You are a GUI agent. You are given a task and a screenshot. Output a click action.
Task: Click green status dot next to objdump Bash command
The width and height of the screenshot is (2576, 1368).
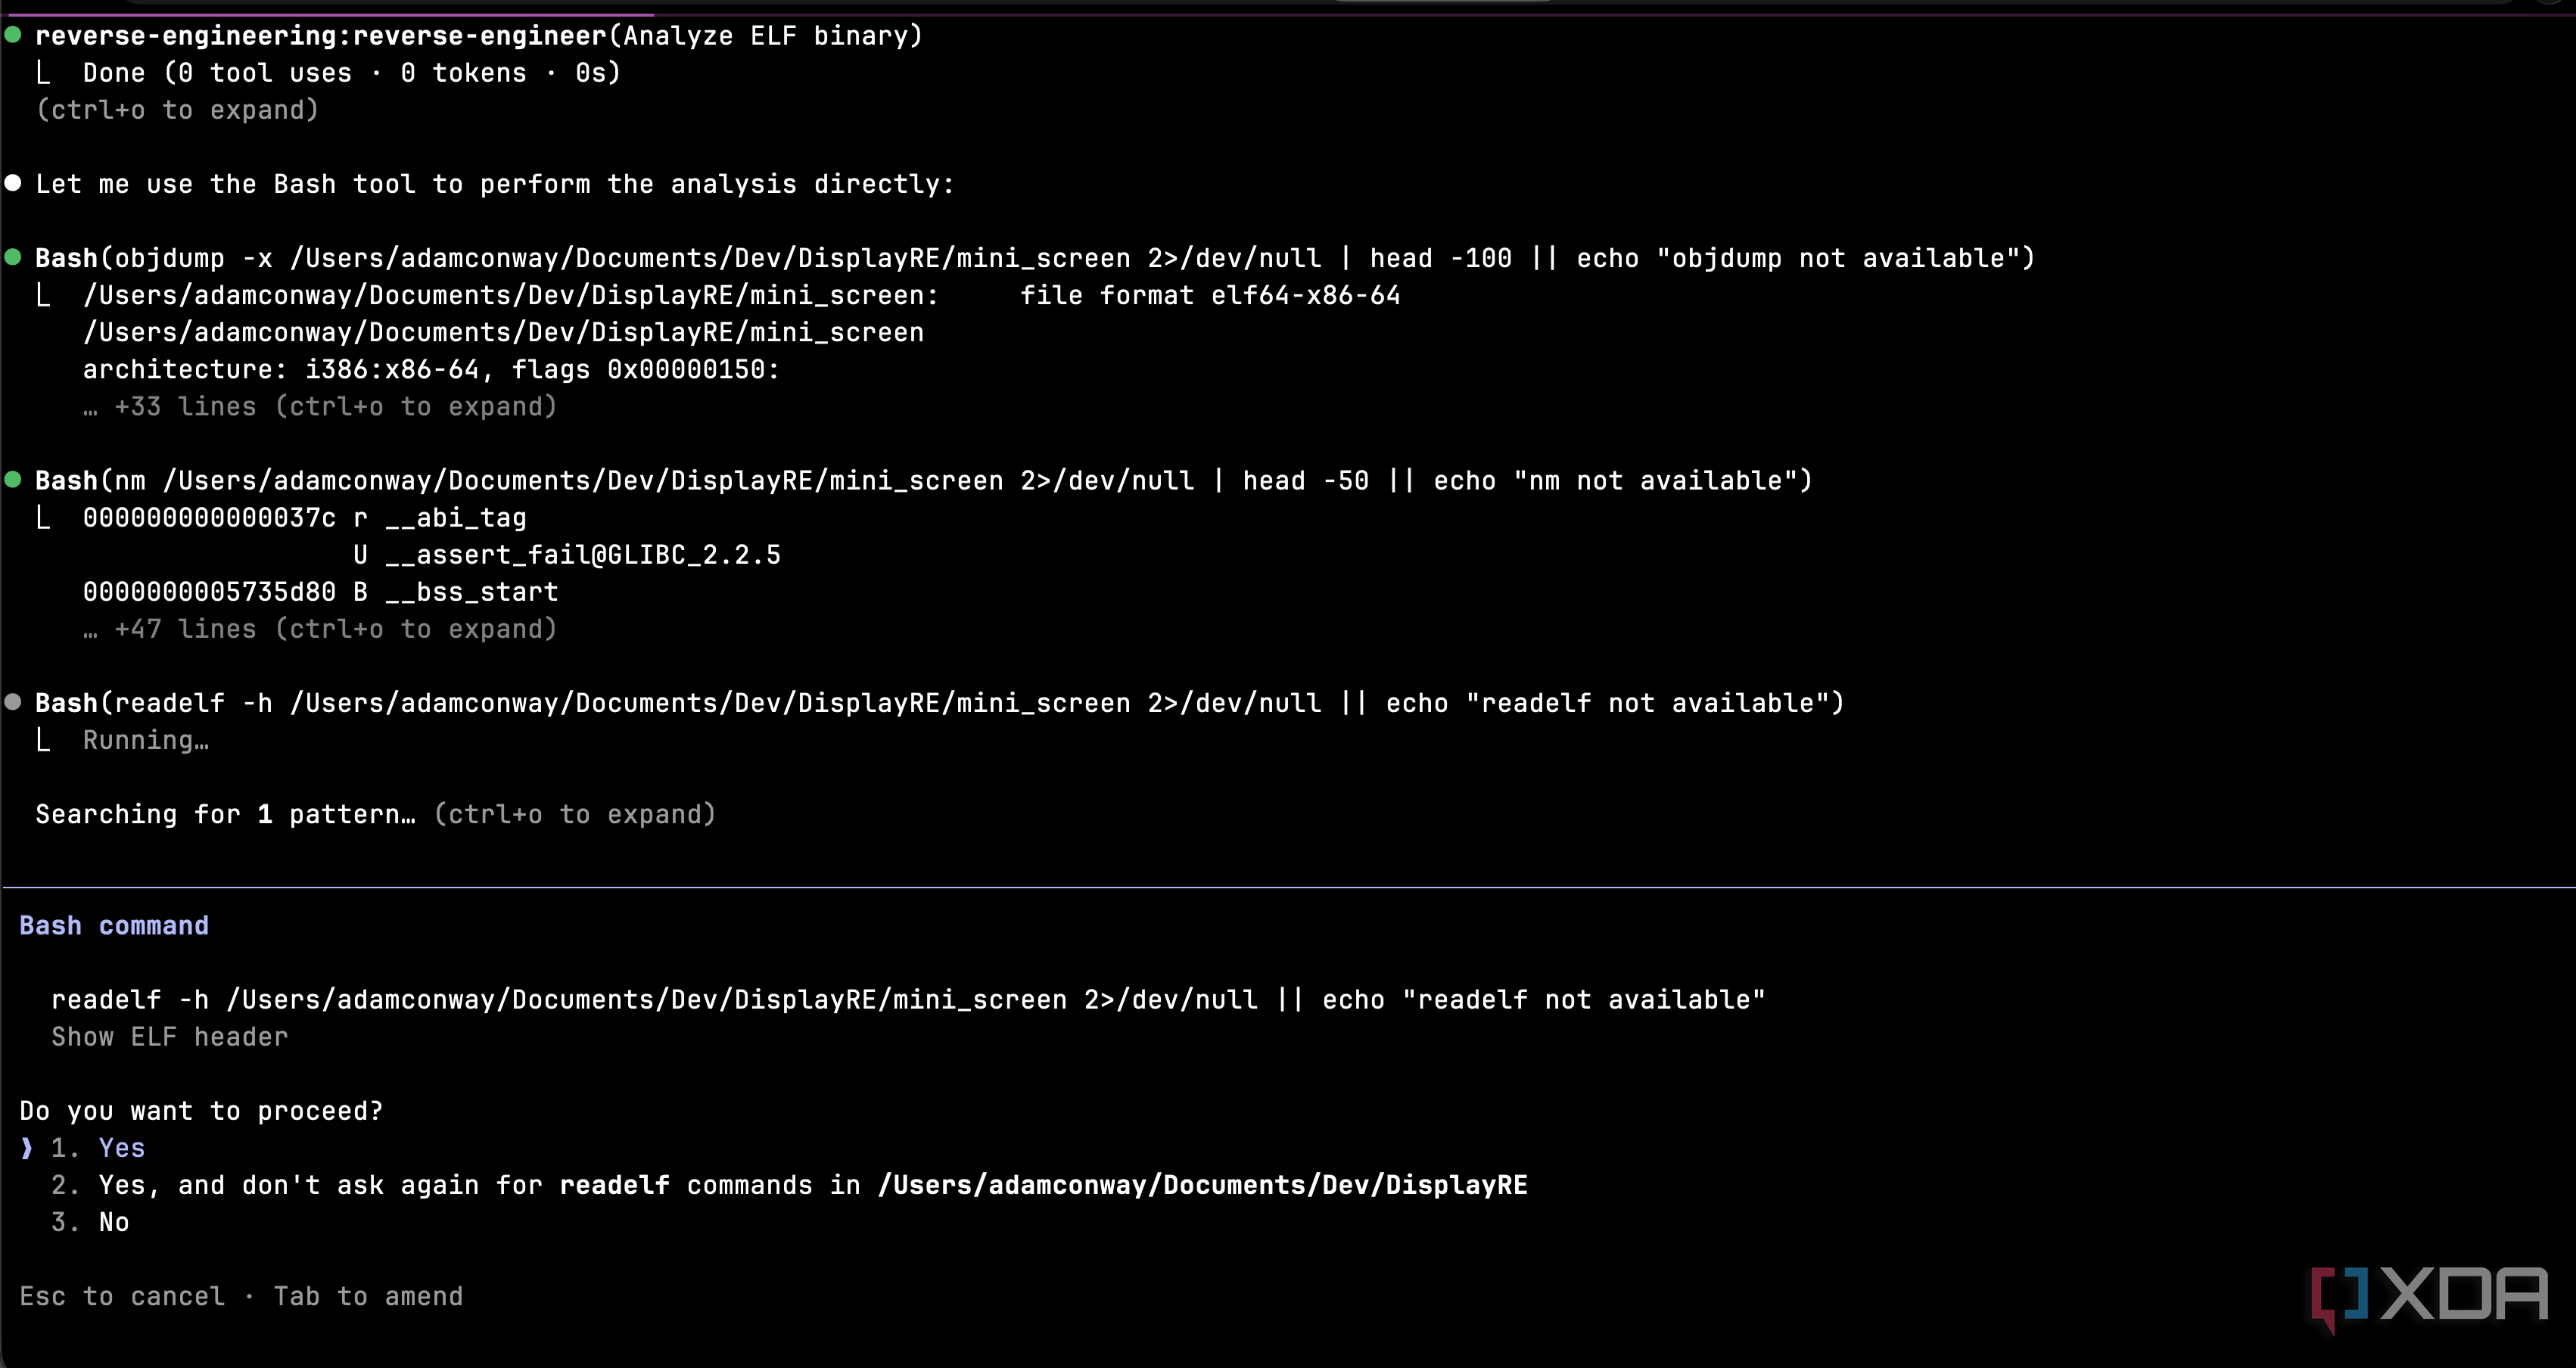click(13, 257)
